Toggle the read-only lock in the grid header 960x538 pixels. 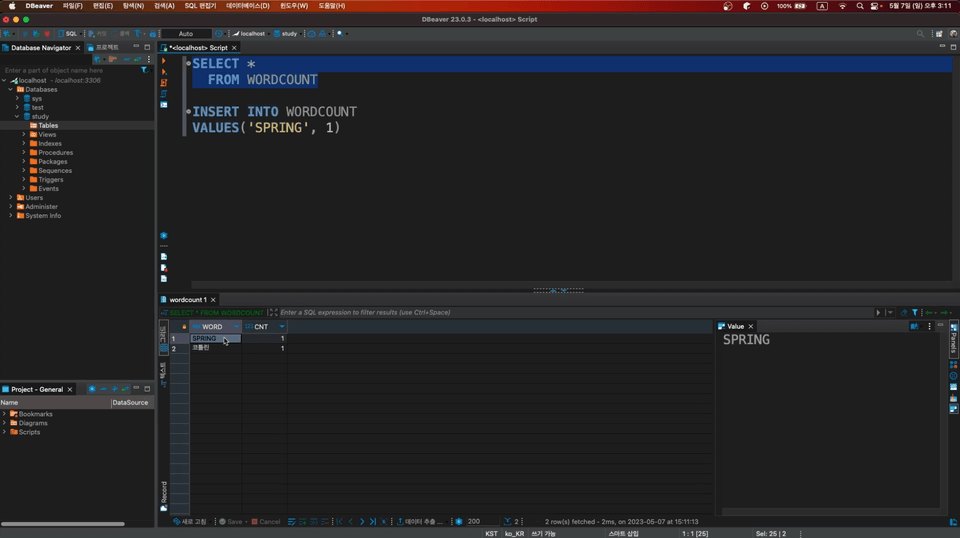184,327
